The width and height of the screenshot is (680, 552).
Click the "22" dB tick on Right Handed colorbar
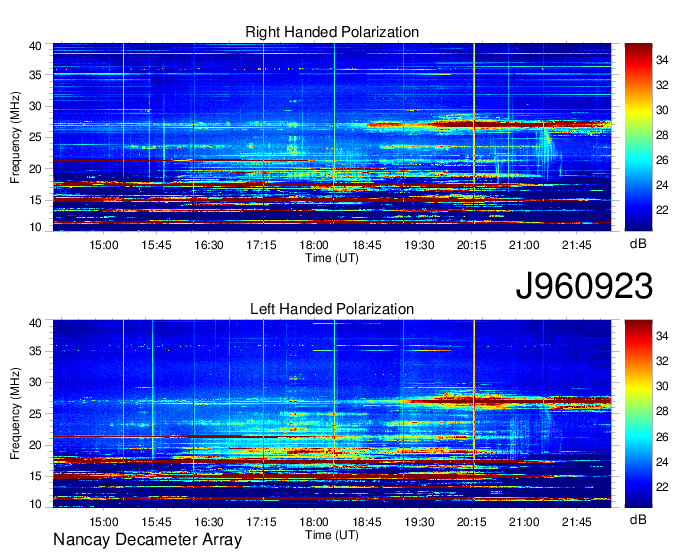[662, 210]
